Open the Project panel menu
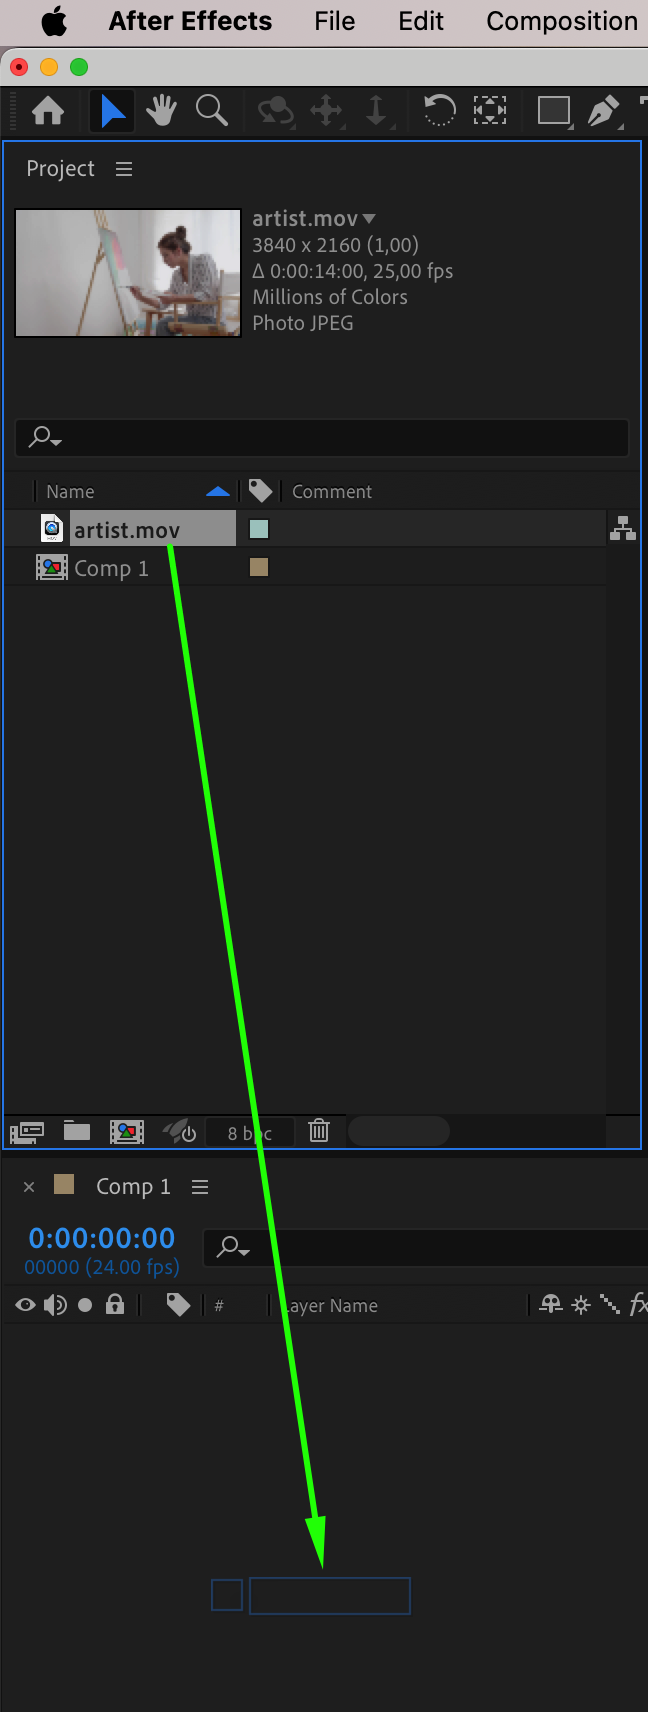Image resolution: width=648 pixels, height=1712 pixels. coord(124,169)
